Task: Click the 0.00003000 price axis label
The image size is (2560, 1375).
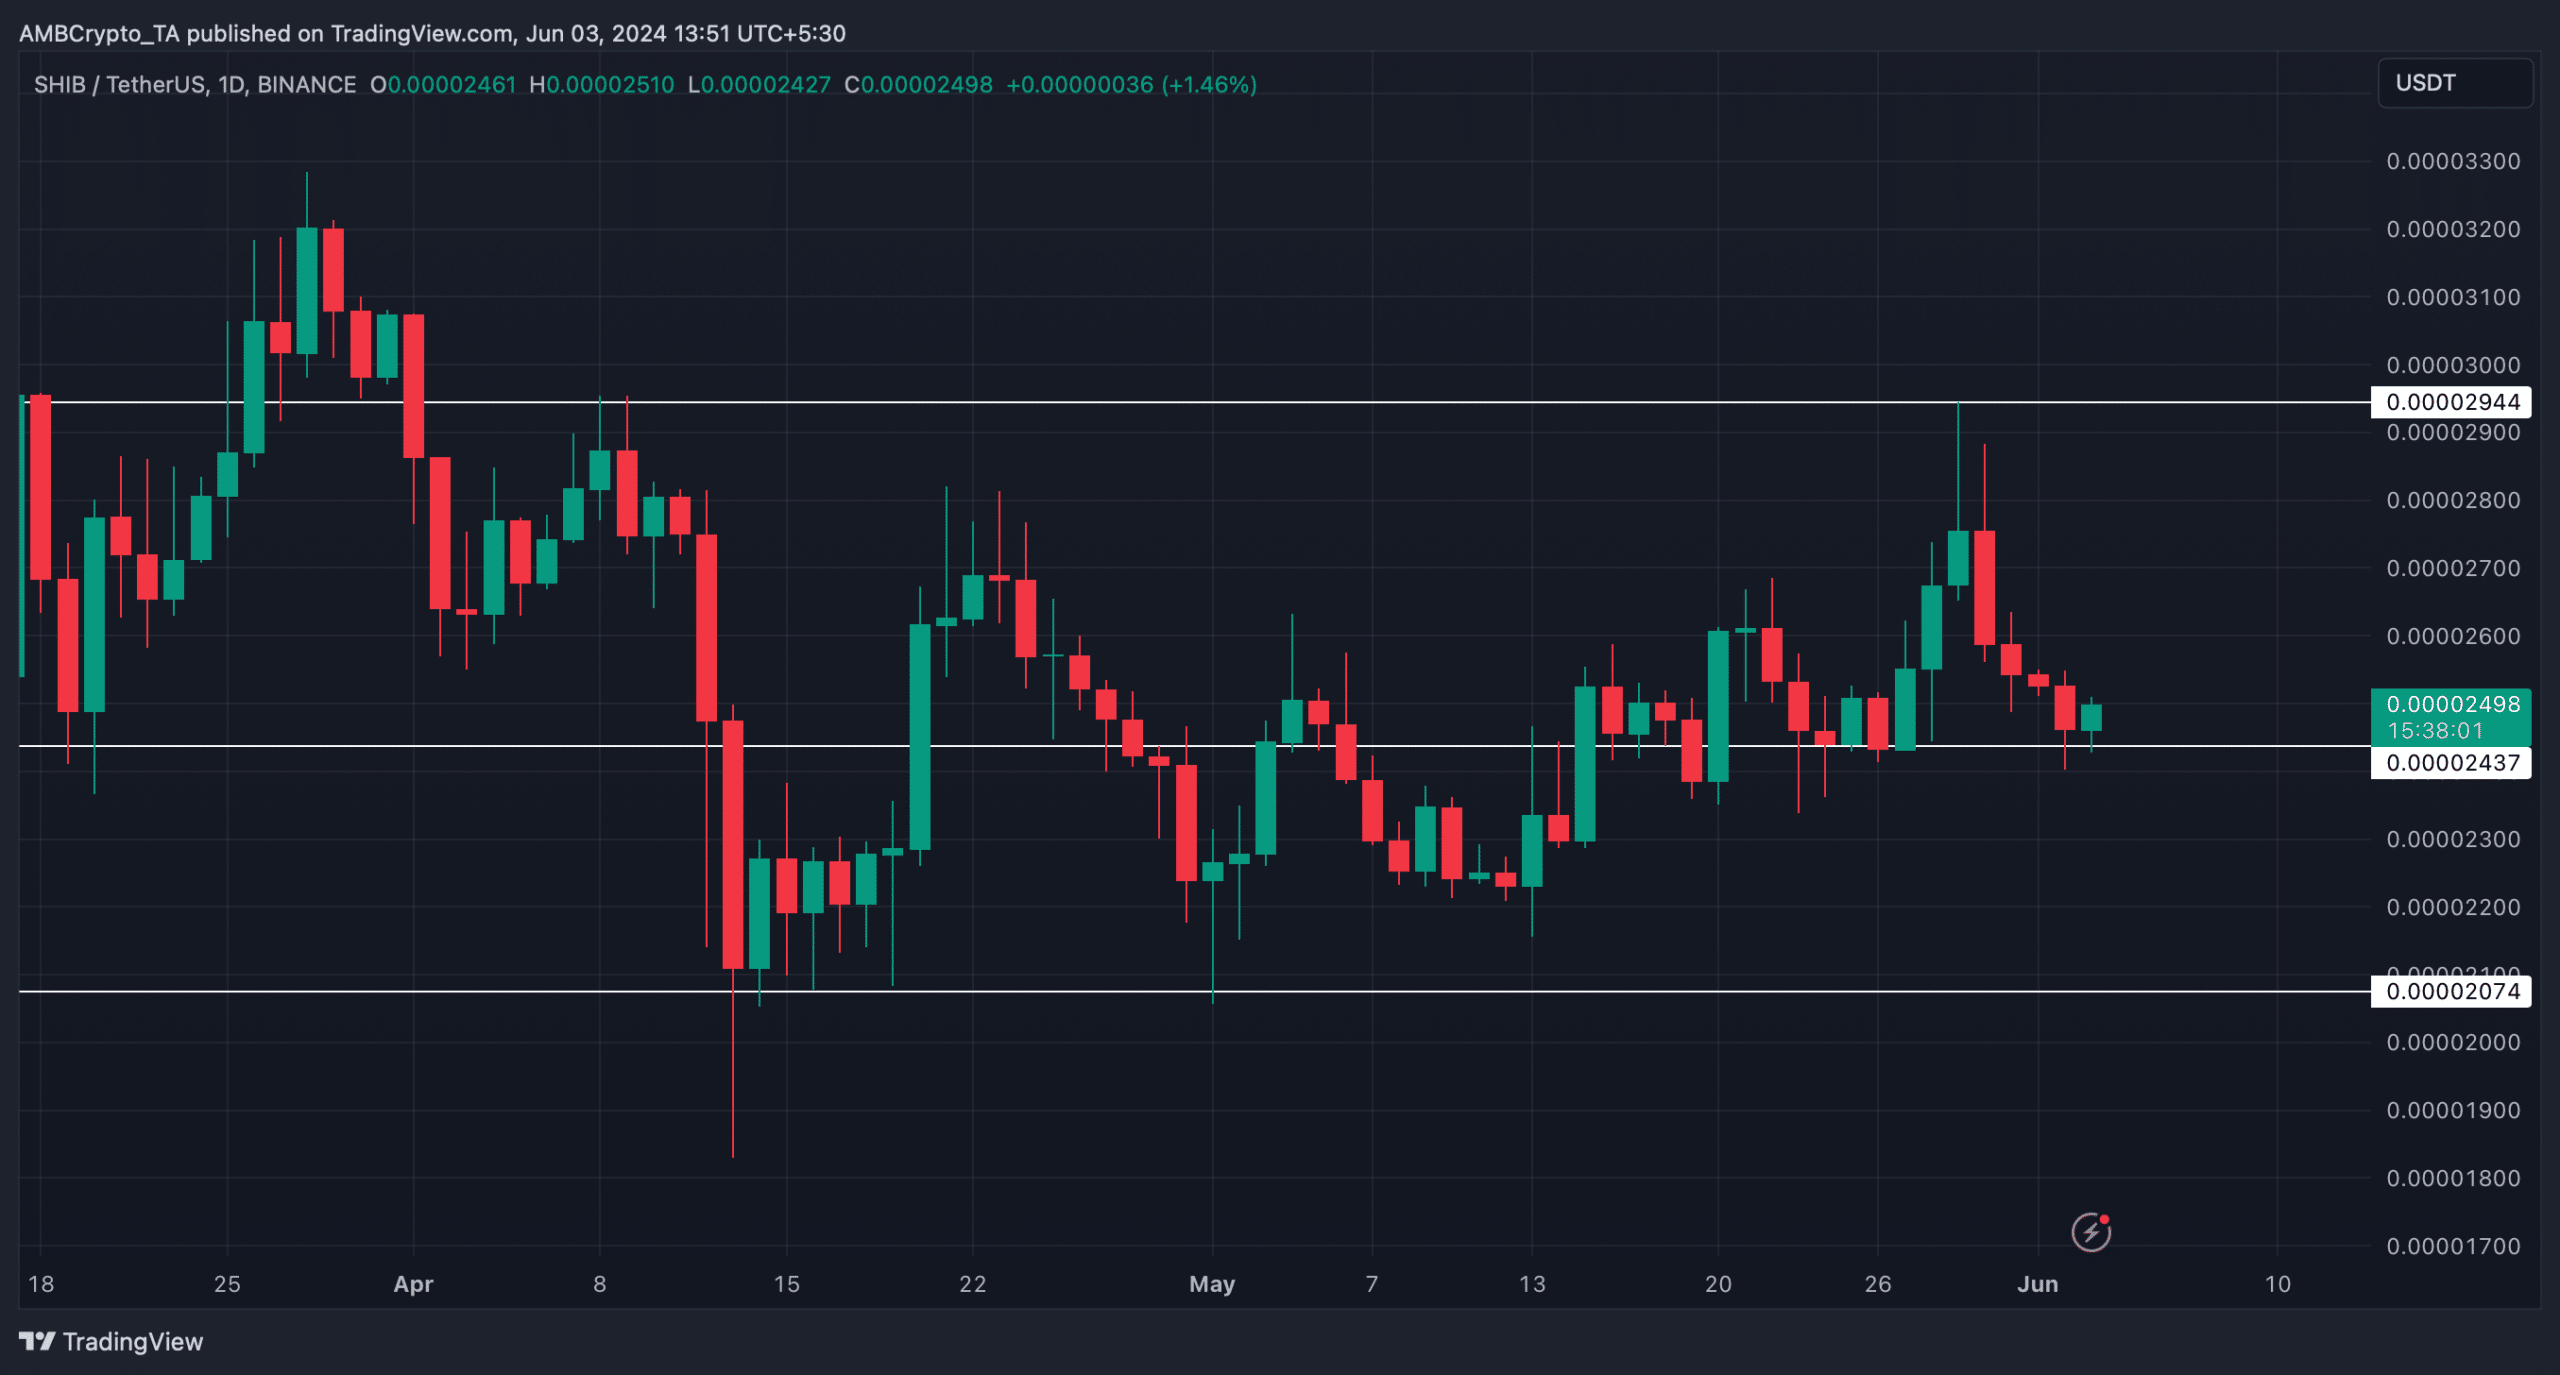Action: (2453, 365)
